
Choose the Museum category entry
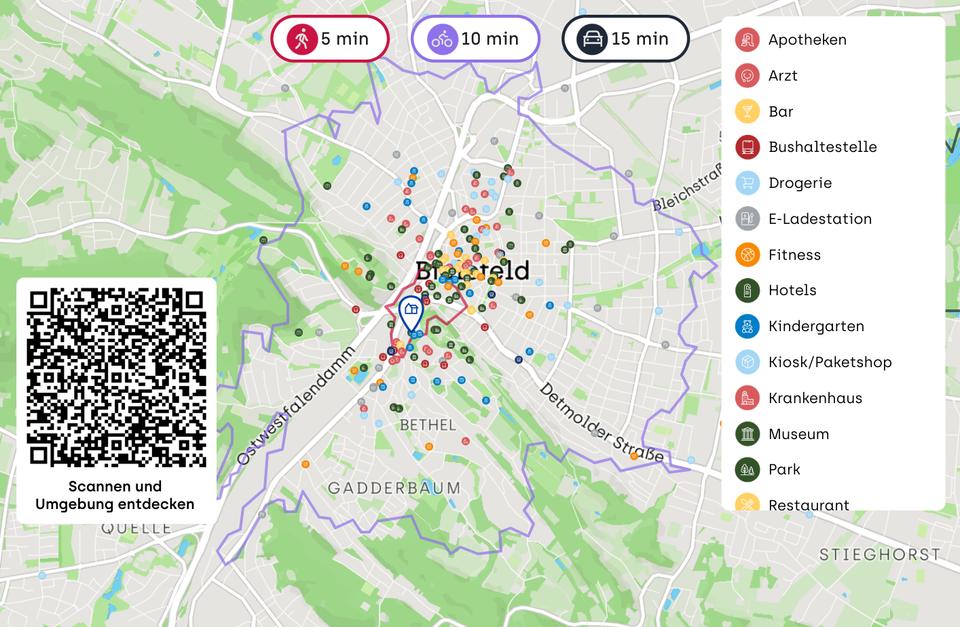pyautogui.click(x=798, y=434)
